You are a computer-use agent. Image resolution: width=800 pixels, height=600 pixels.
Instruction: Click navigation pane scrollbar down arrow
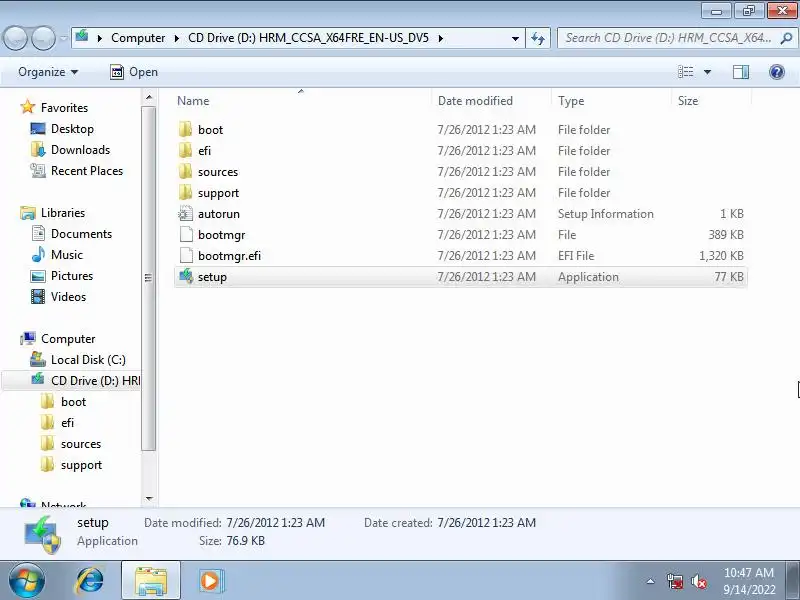click(148, 498)
